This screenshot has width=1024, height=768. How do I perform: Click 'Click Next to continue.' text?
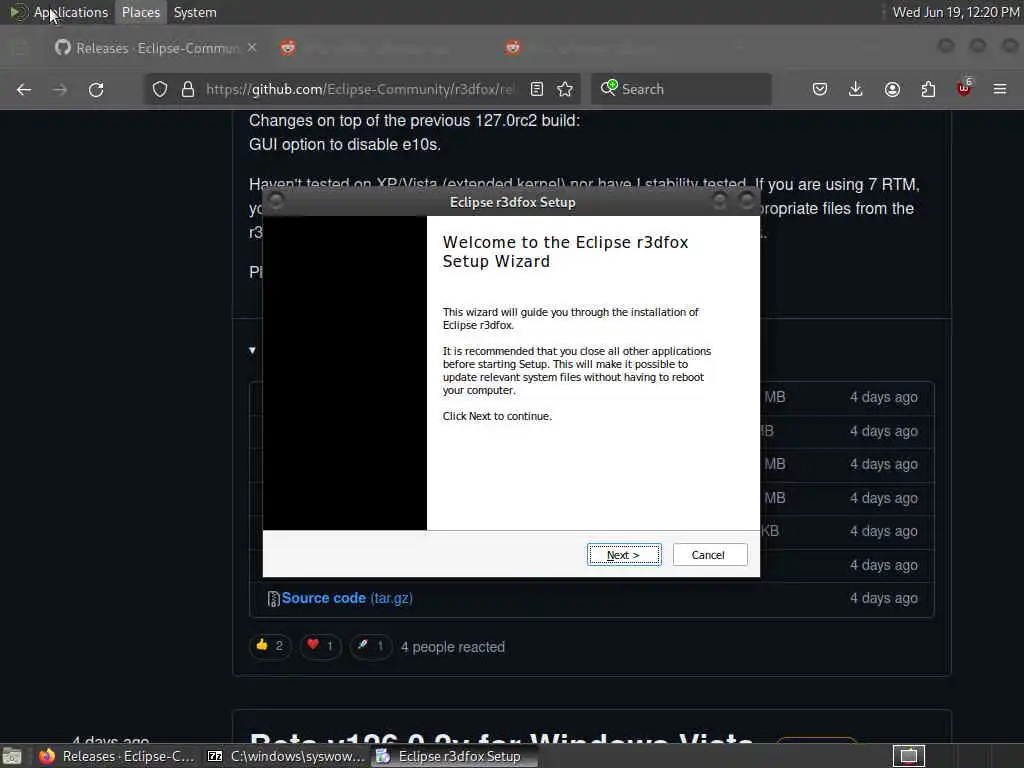click(497, 416)
